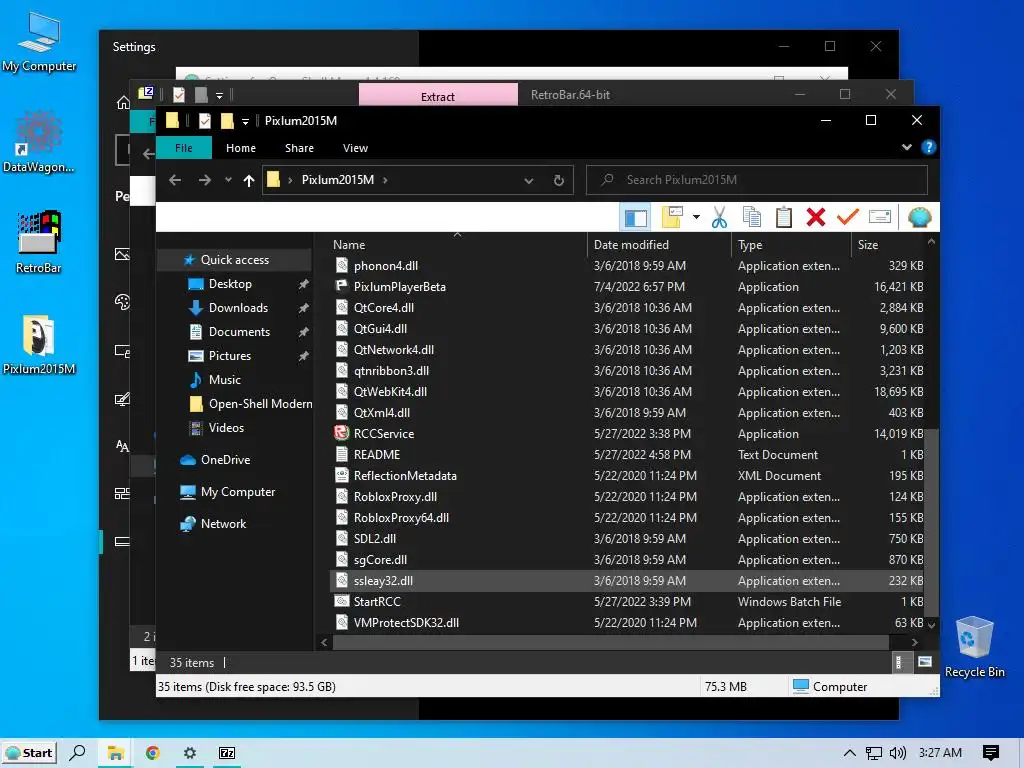Go back in Pixlum2015M Explorer window
Image resolution: width=1024 pixels, height=768 pixels.
click(174, 180)
